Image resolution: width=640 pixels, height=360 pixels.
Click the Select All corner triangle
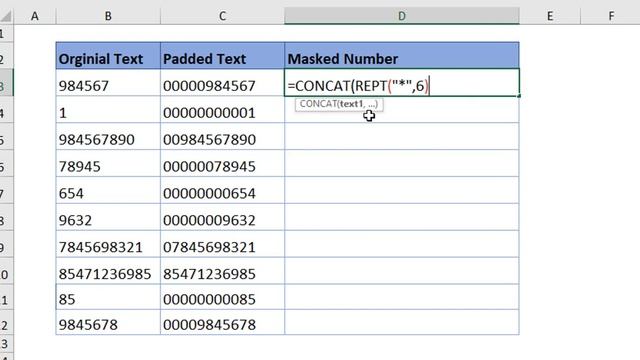click(x=7, y=16)
